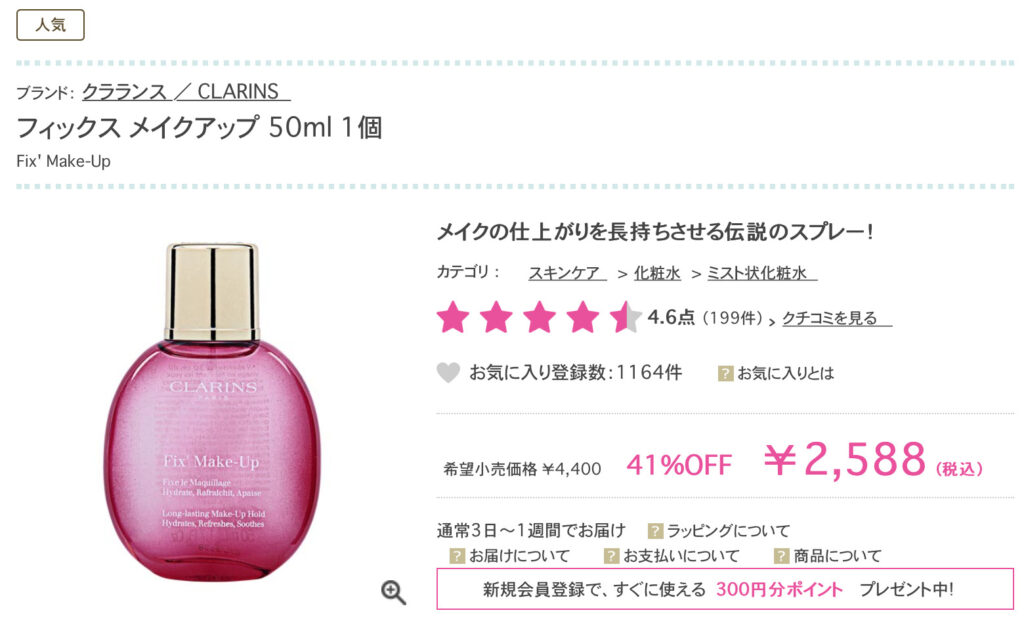Screen dimensions: 1024x621
Task: Click question icon beside お気に入りとは
Action: [x=725, y=374]
